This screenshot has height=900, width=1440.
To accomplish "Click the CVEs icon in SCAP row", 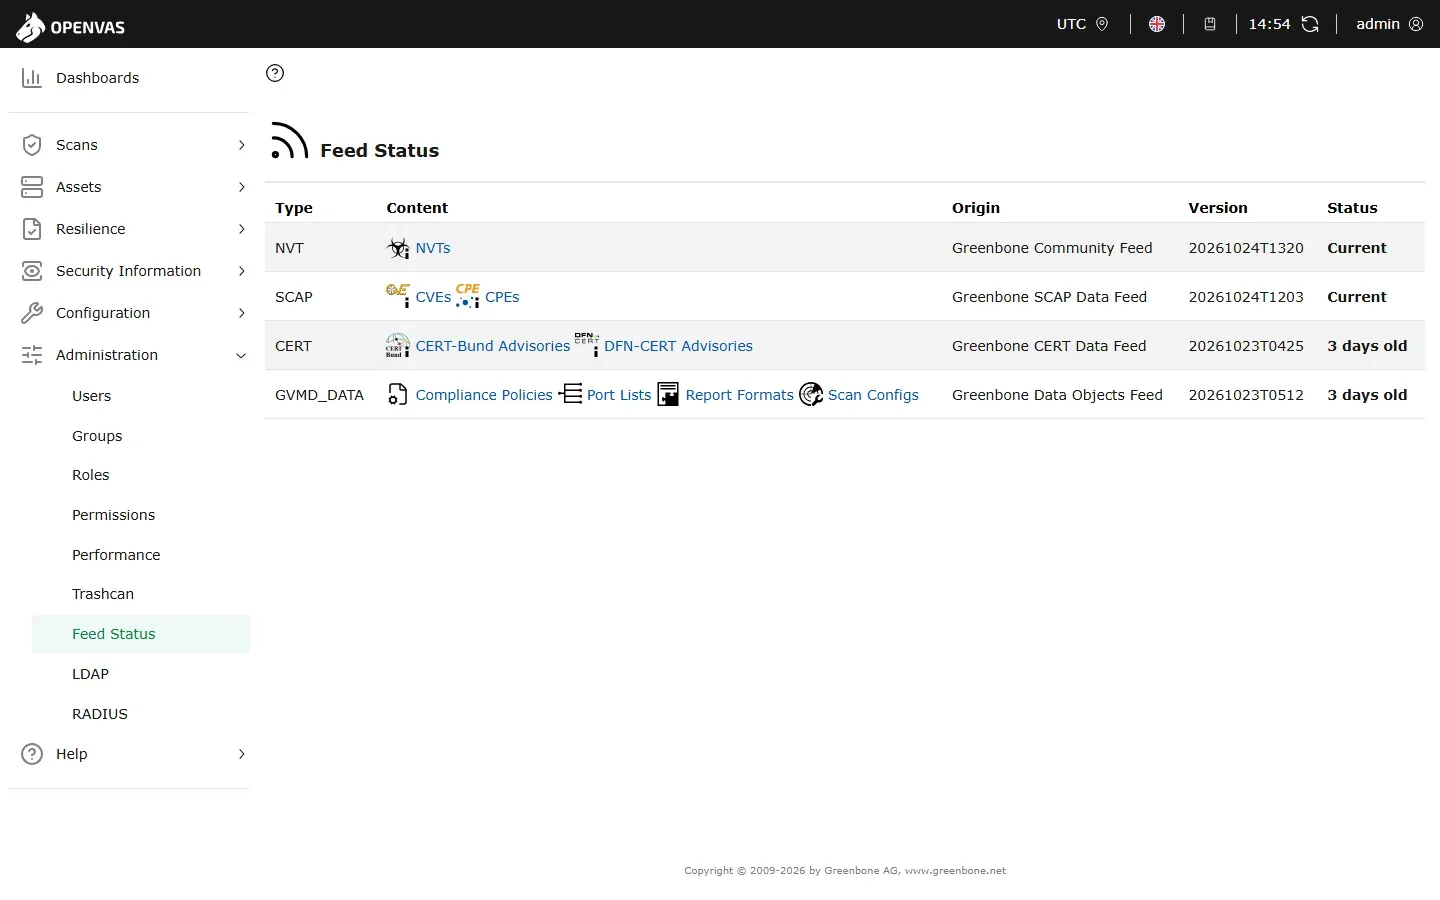I will [x=398, y=296].
